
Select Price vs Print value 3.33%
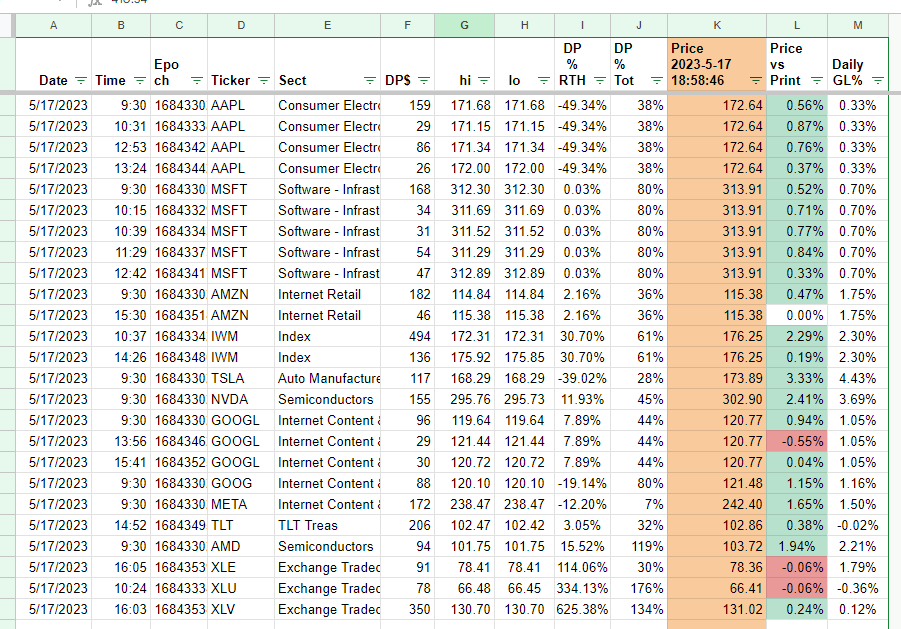pos(796,378)
